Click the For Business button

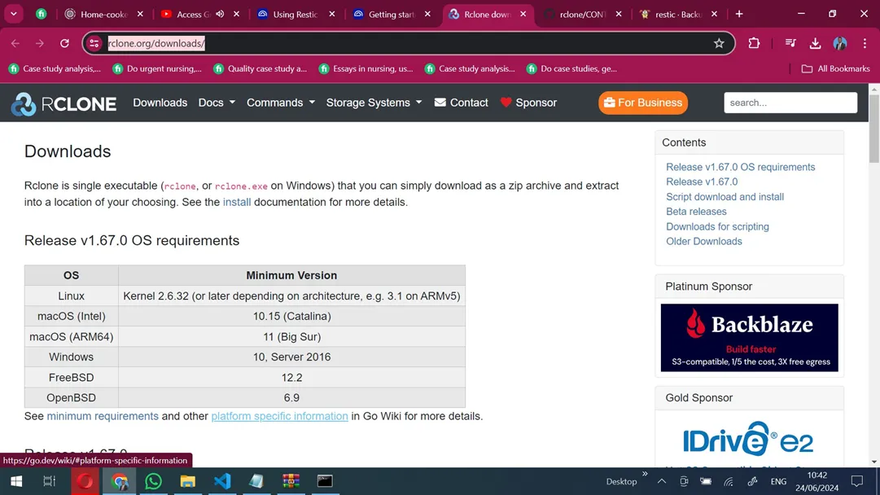click(642, 103)
